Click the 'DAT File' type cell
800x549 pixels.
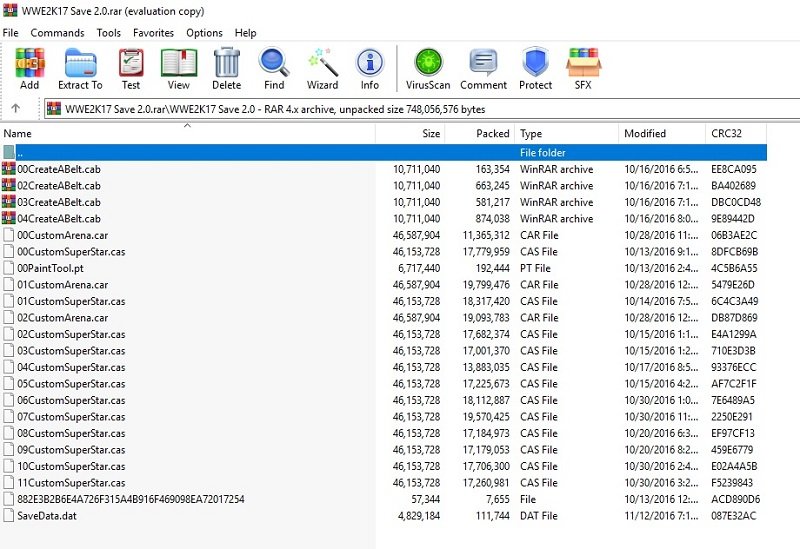539,515
